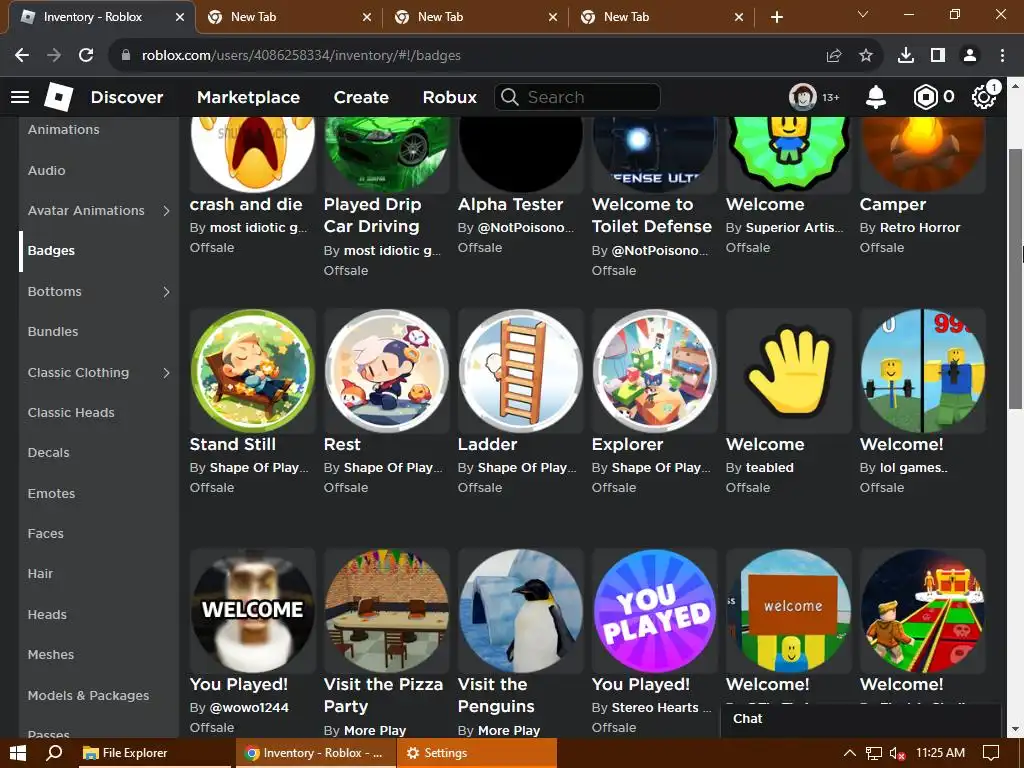Click creator link @wowo1244
The width and height of the screenshot is (1024, 768).
(249, 707)
